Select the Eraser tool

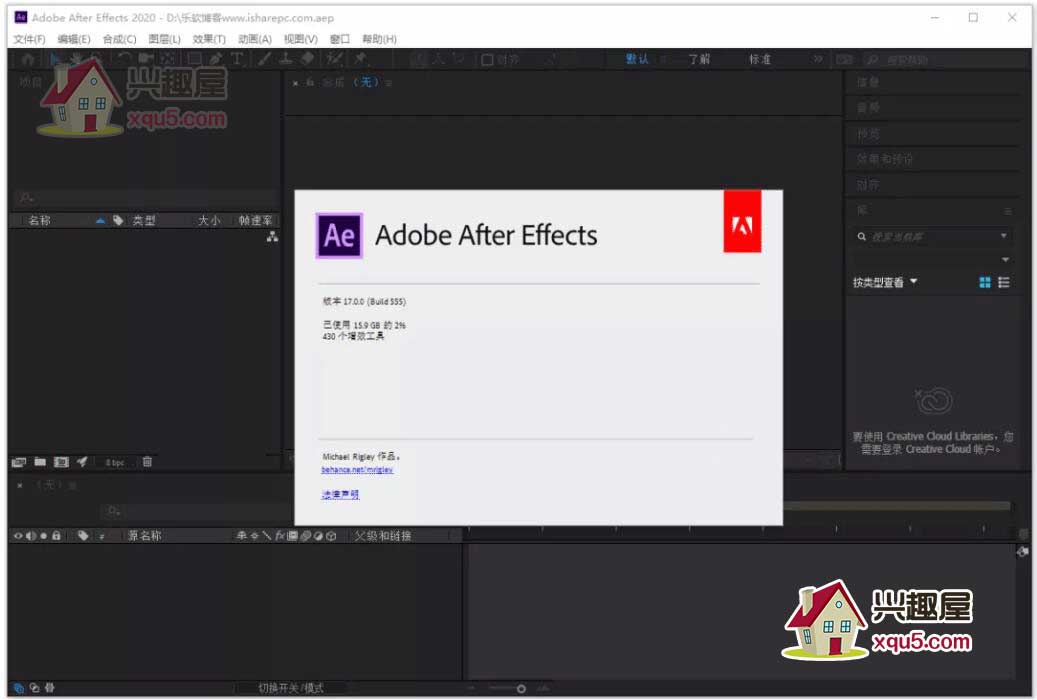coord(308,59)
